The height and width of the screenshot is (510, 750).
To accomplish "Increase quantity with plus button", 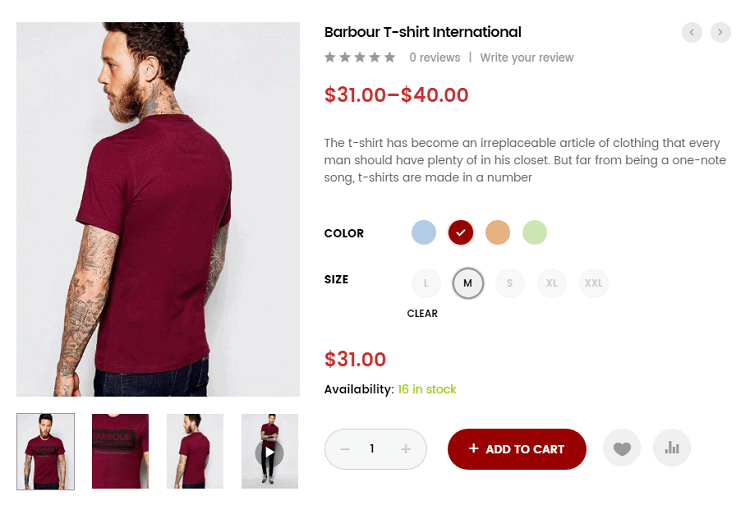I will pyautogui.click(x=406, y=449).
